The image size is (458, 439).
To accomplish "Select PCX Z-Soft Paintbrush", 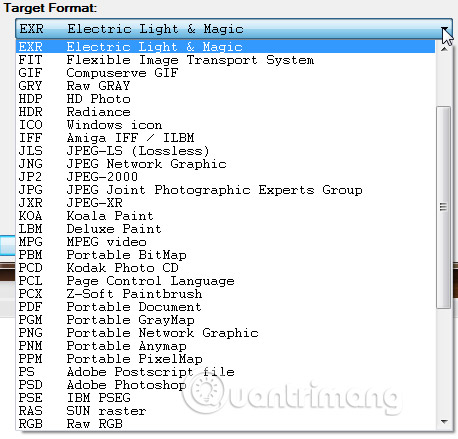I will click(226, 294).
